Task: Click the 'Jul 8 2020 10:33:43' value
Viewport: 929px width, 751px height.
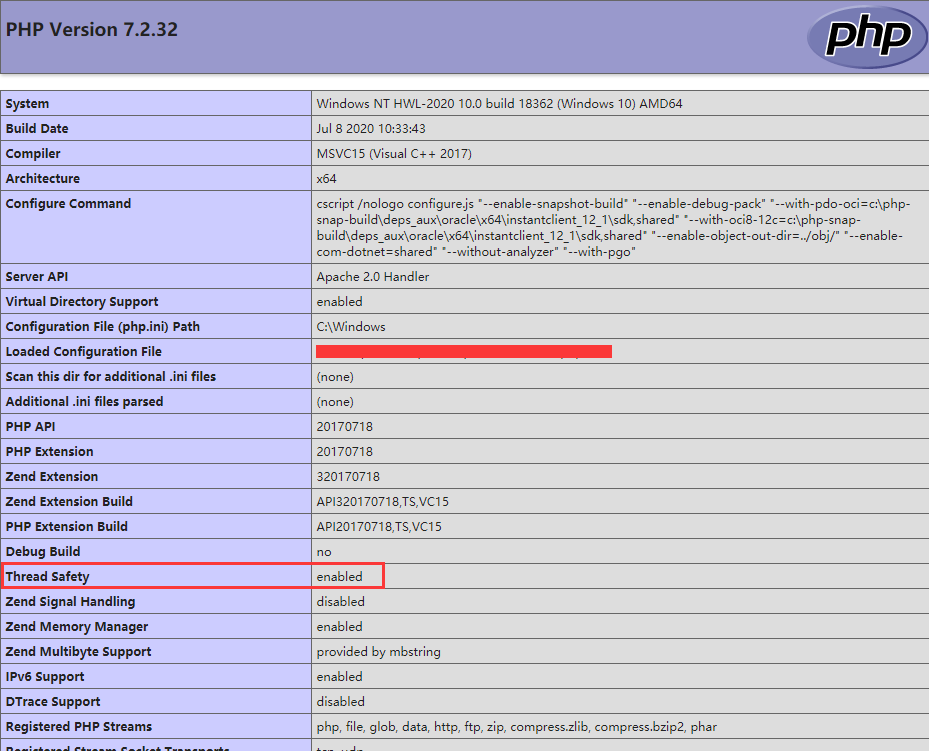Action: (371, 129)
